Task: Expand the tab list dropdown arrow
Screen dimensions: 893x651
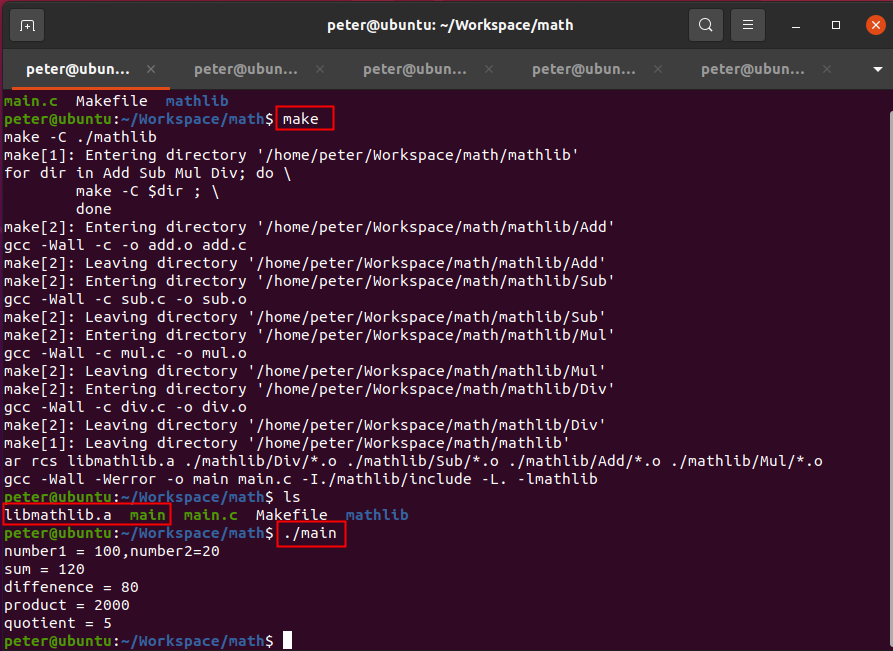Action: click(877, 69)
